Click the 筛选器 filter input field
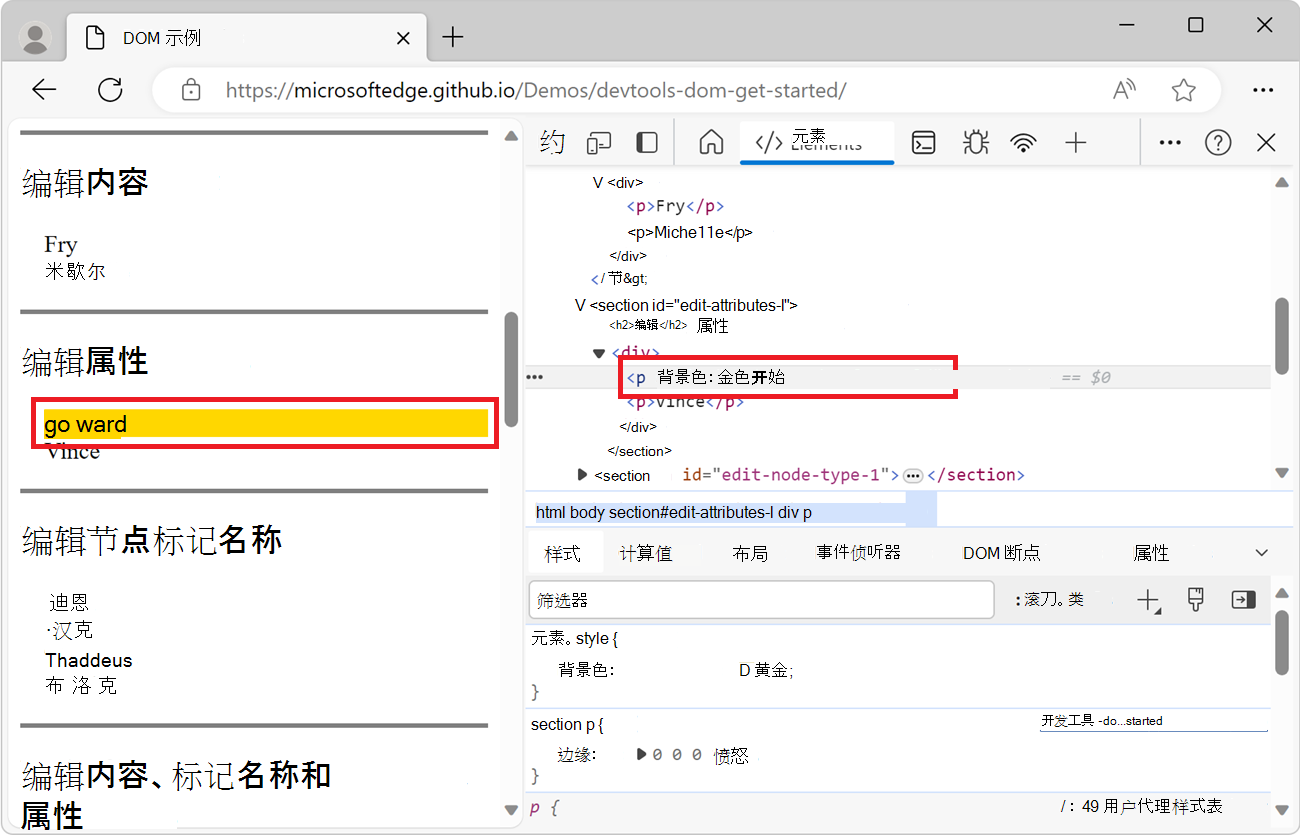 (761, 600)
